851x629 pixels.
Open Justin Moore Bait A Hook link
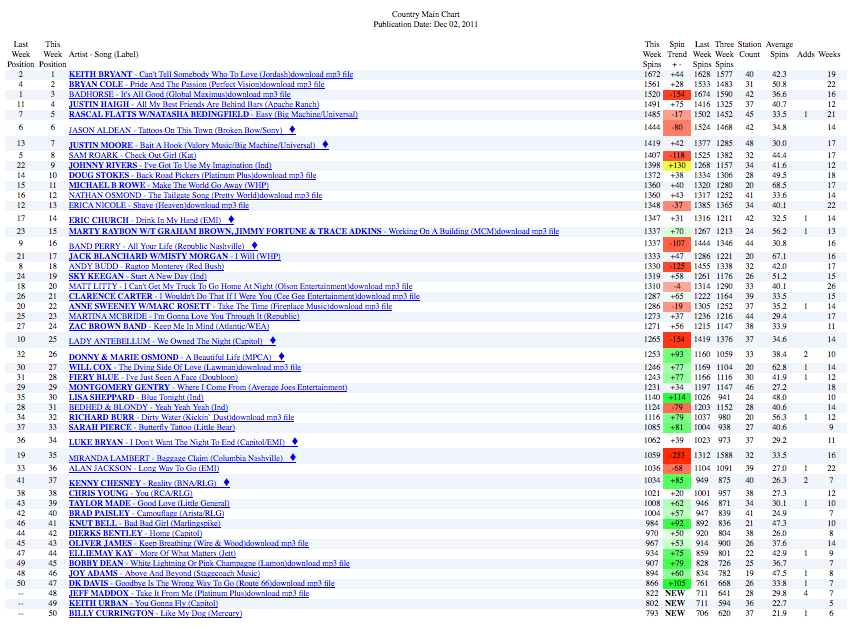coord(192,145)
